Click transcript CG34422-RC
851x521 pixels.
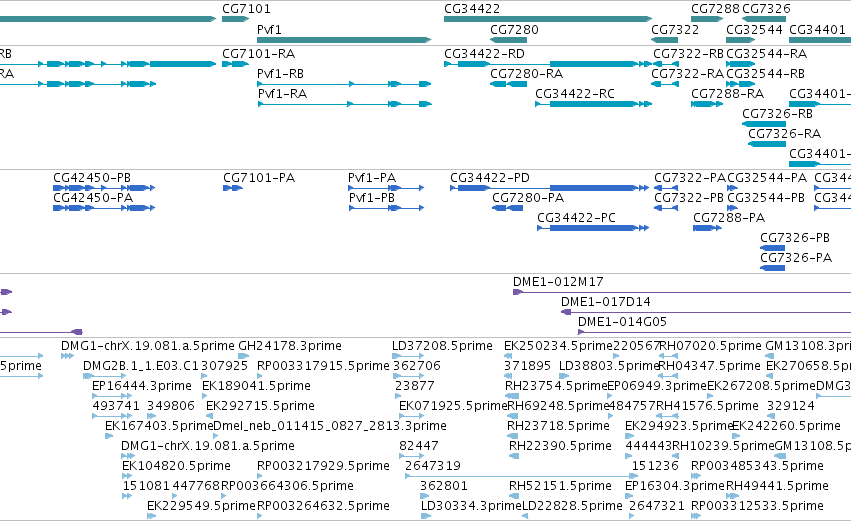pos(575,94)
